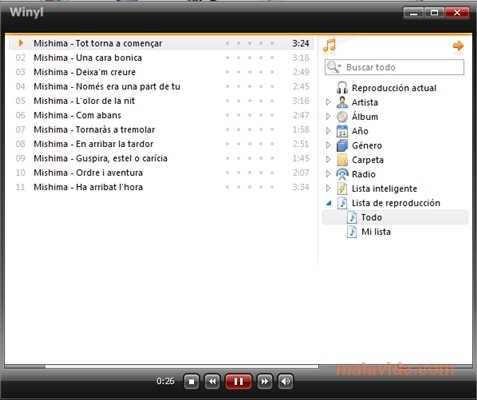
Task: Expand the Año tree node
Action: click(328, 131)
